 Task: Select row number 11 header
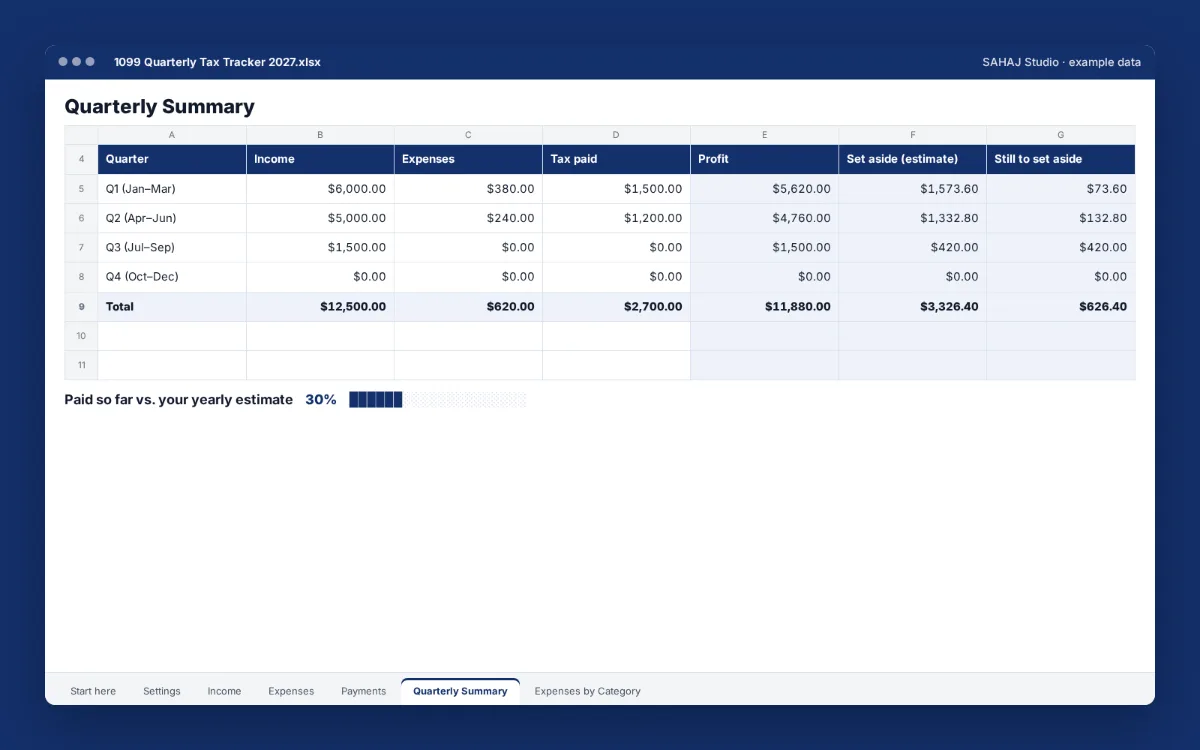click(x=81, y=366)
